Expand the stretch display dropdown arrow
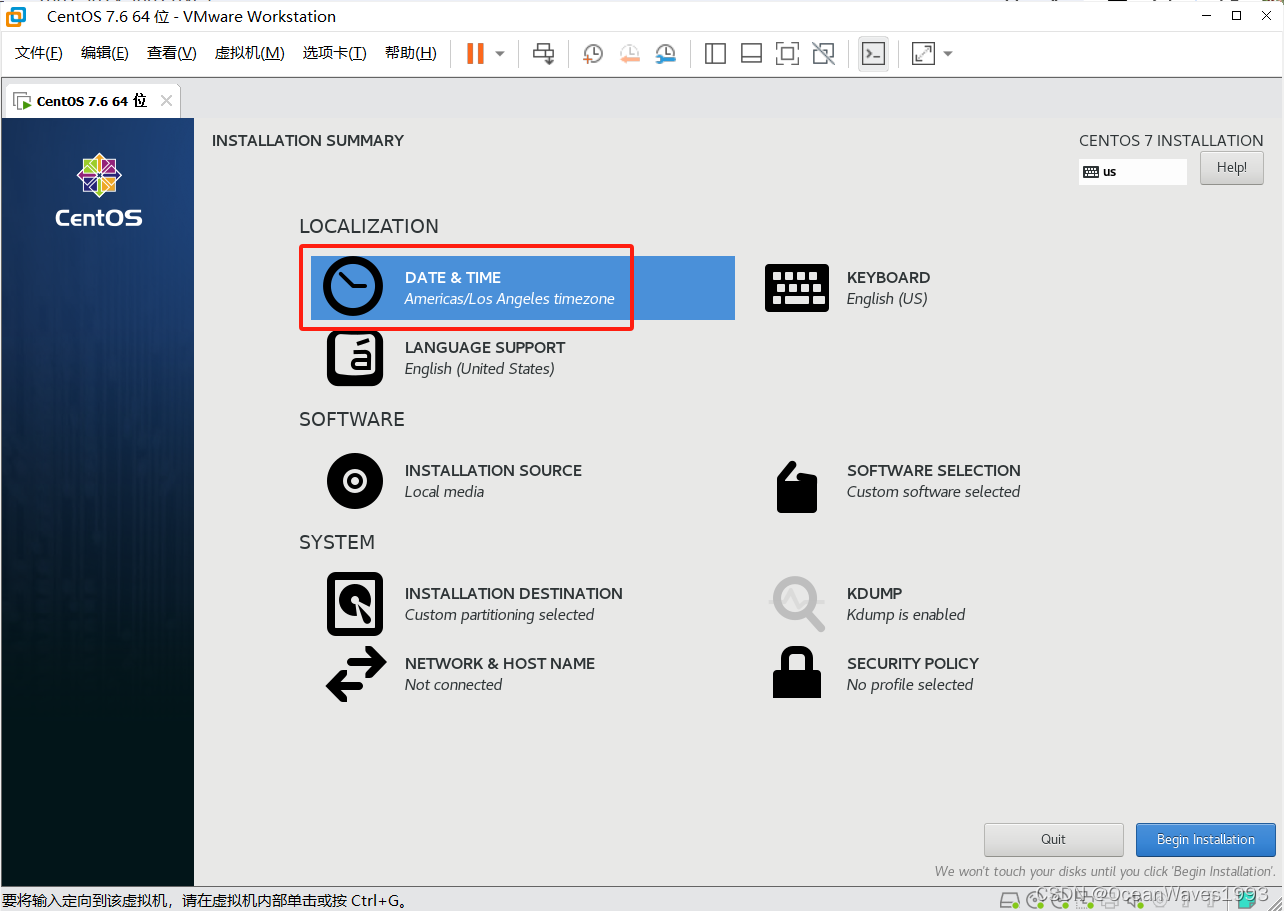 [948, 54]
